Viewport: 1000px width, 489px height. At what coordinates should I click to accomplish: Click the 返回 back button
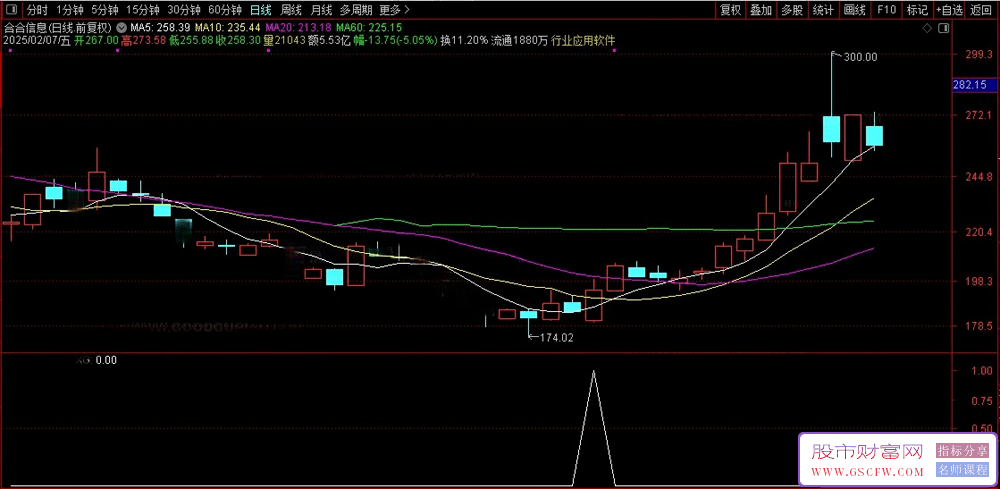tap(980, 9)
